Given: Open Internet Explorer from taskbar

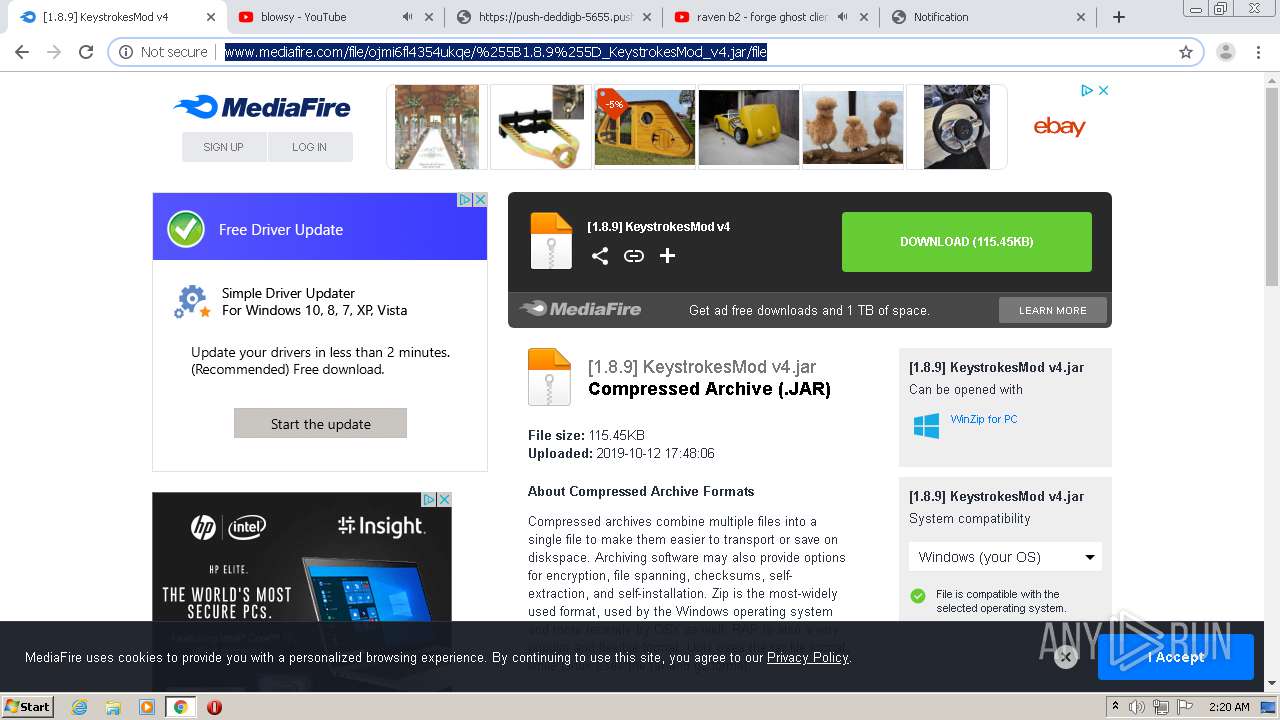Looking at the screenshot, I should pos(80,707).
